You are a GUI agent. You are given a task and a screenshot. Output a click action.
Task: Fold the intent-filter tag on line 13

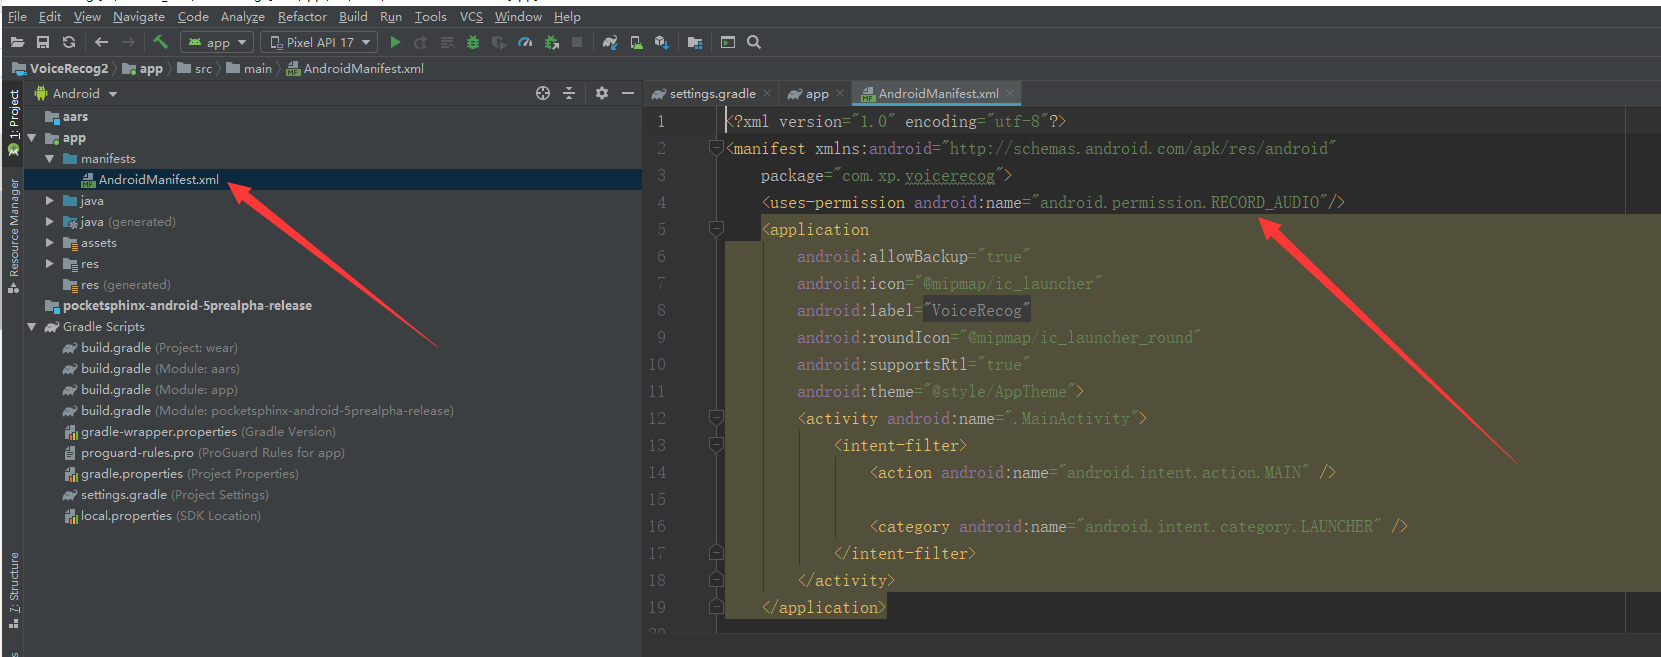point(716,445)
